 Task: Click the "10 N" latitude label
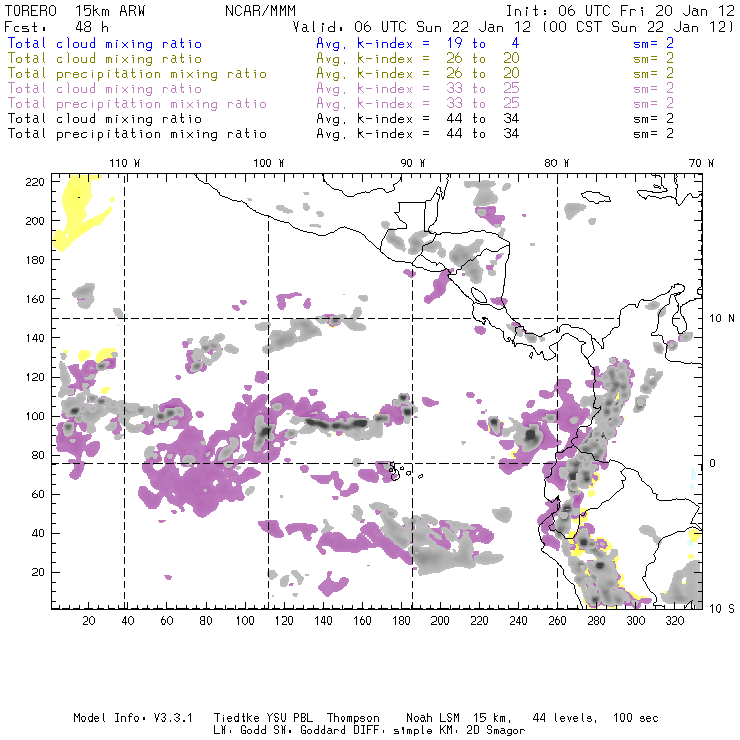[722, 319]
